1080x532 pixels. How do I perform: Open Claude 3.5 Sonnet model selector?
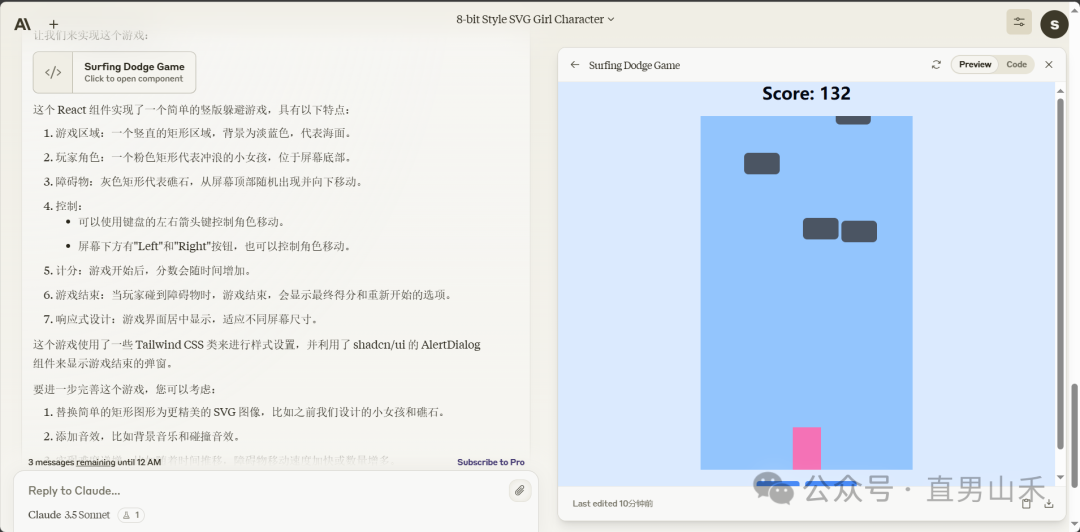pos(69,515)
